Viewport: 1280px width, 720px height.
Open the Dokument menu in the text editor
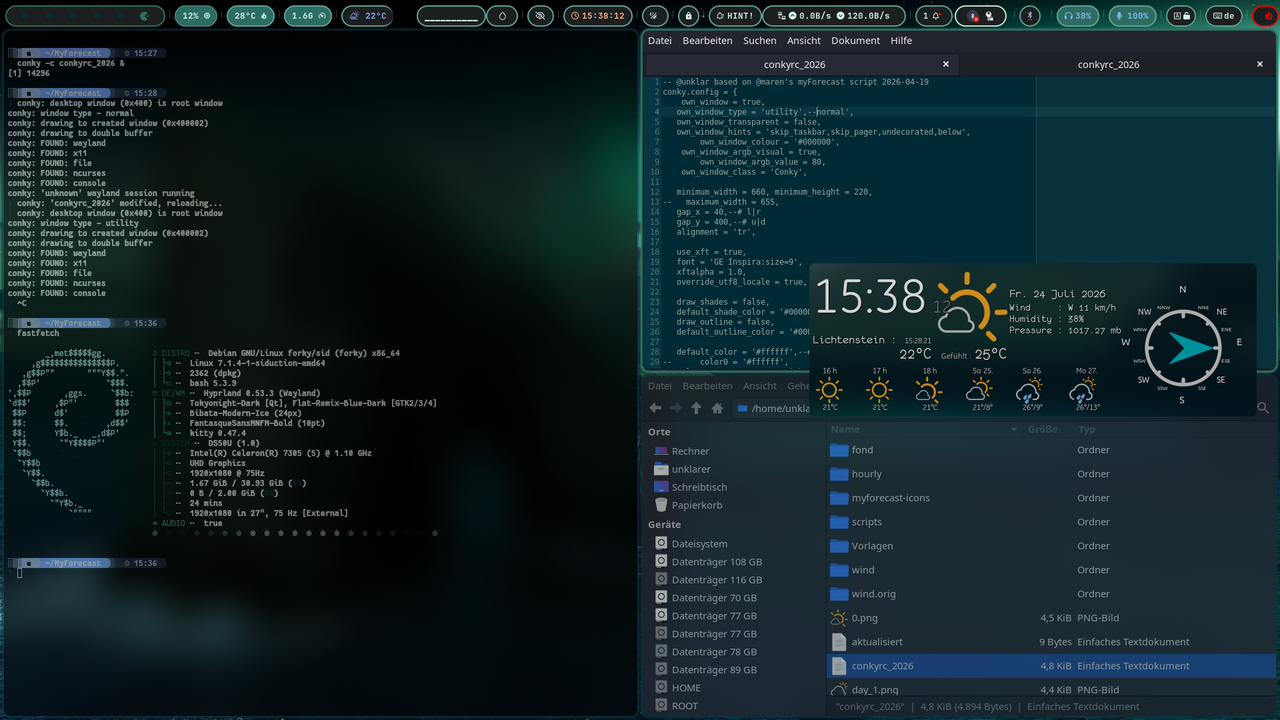[856, 41]
